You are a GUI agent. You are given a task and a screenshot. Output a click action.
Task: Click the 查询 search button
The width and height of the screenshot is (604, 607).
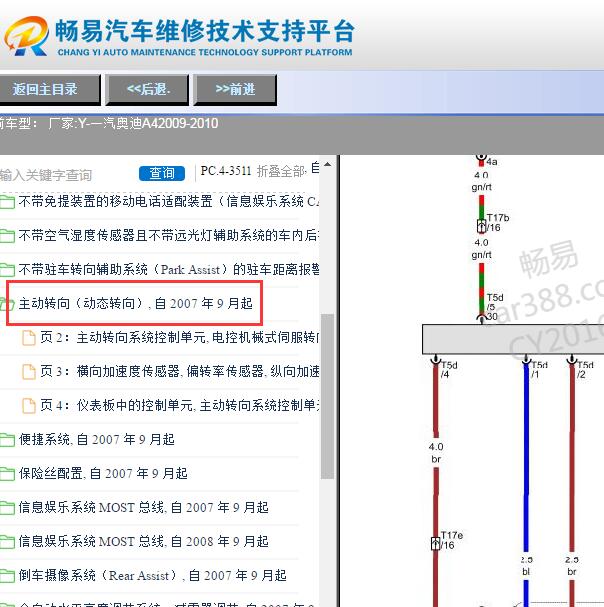[162, 173]
